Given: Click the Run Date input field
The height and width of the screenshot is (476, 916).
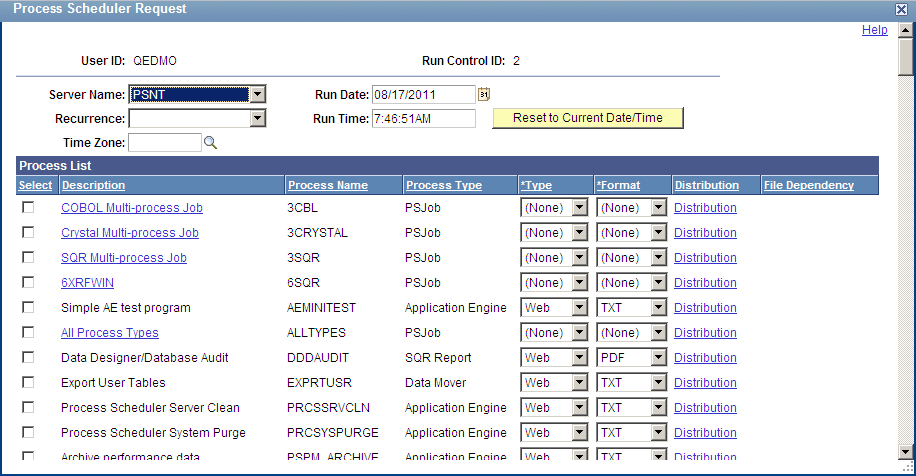Looking at the screenshot, I should click(x=424, y=95).
